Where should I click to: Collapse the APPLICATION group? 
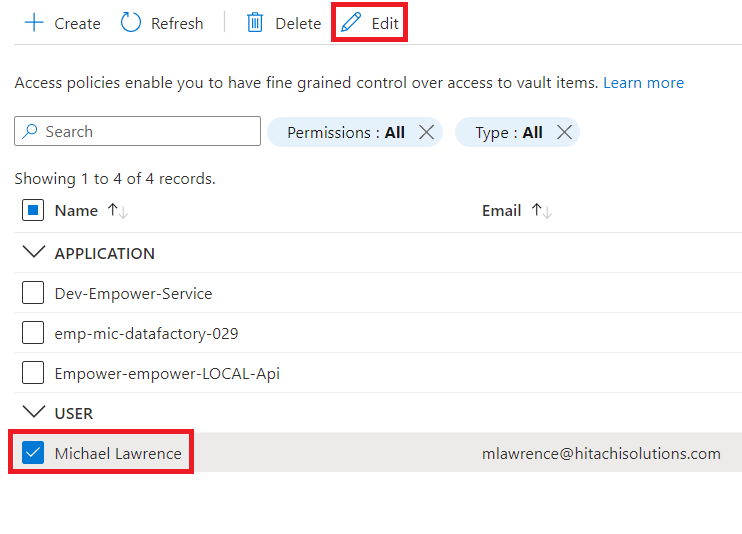point(34,252)
